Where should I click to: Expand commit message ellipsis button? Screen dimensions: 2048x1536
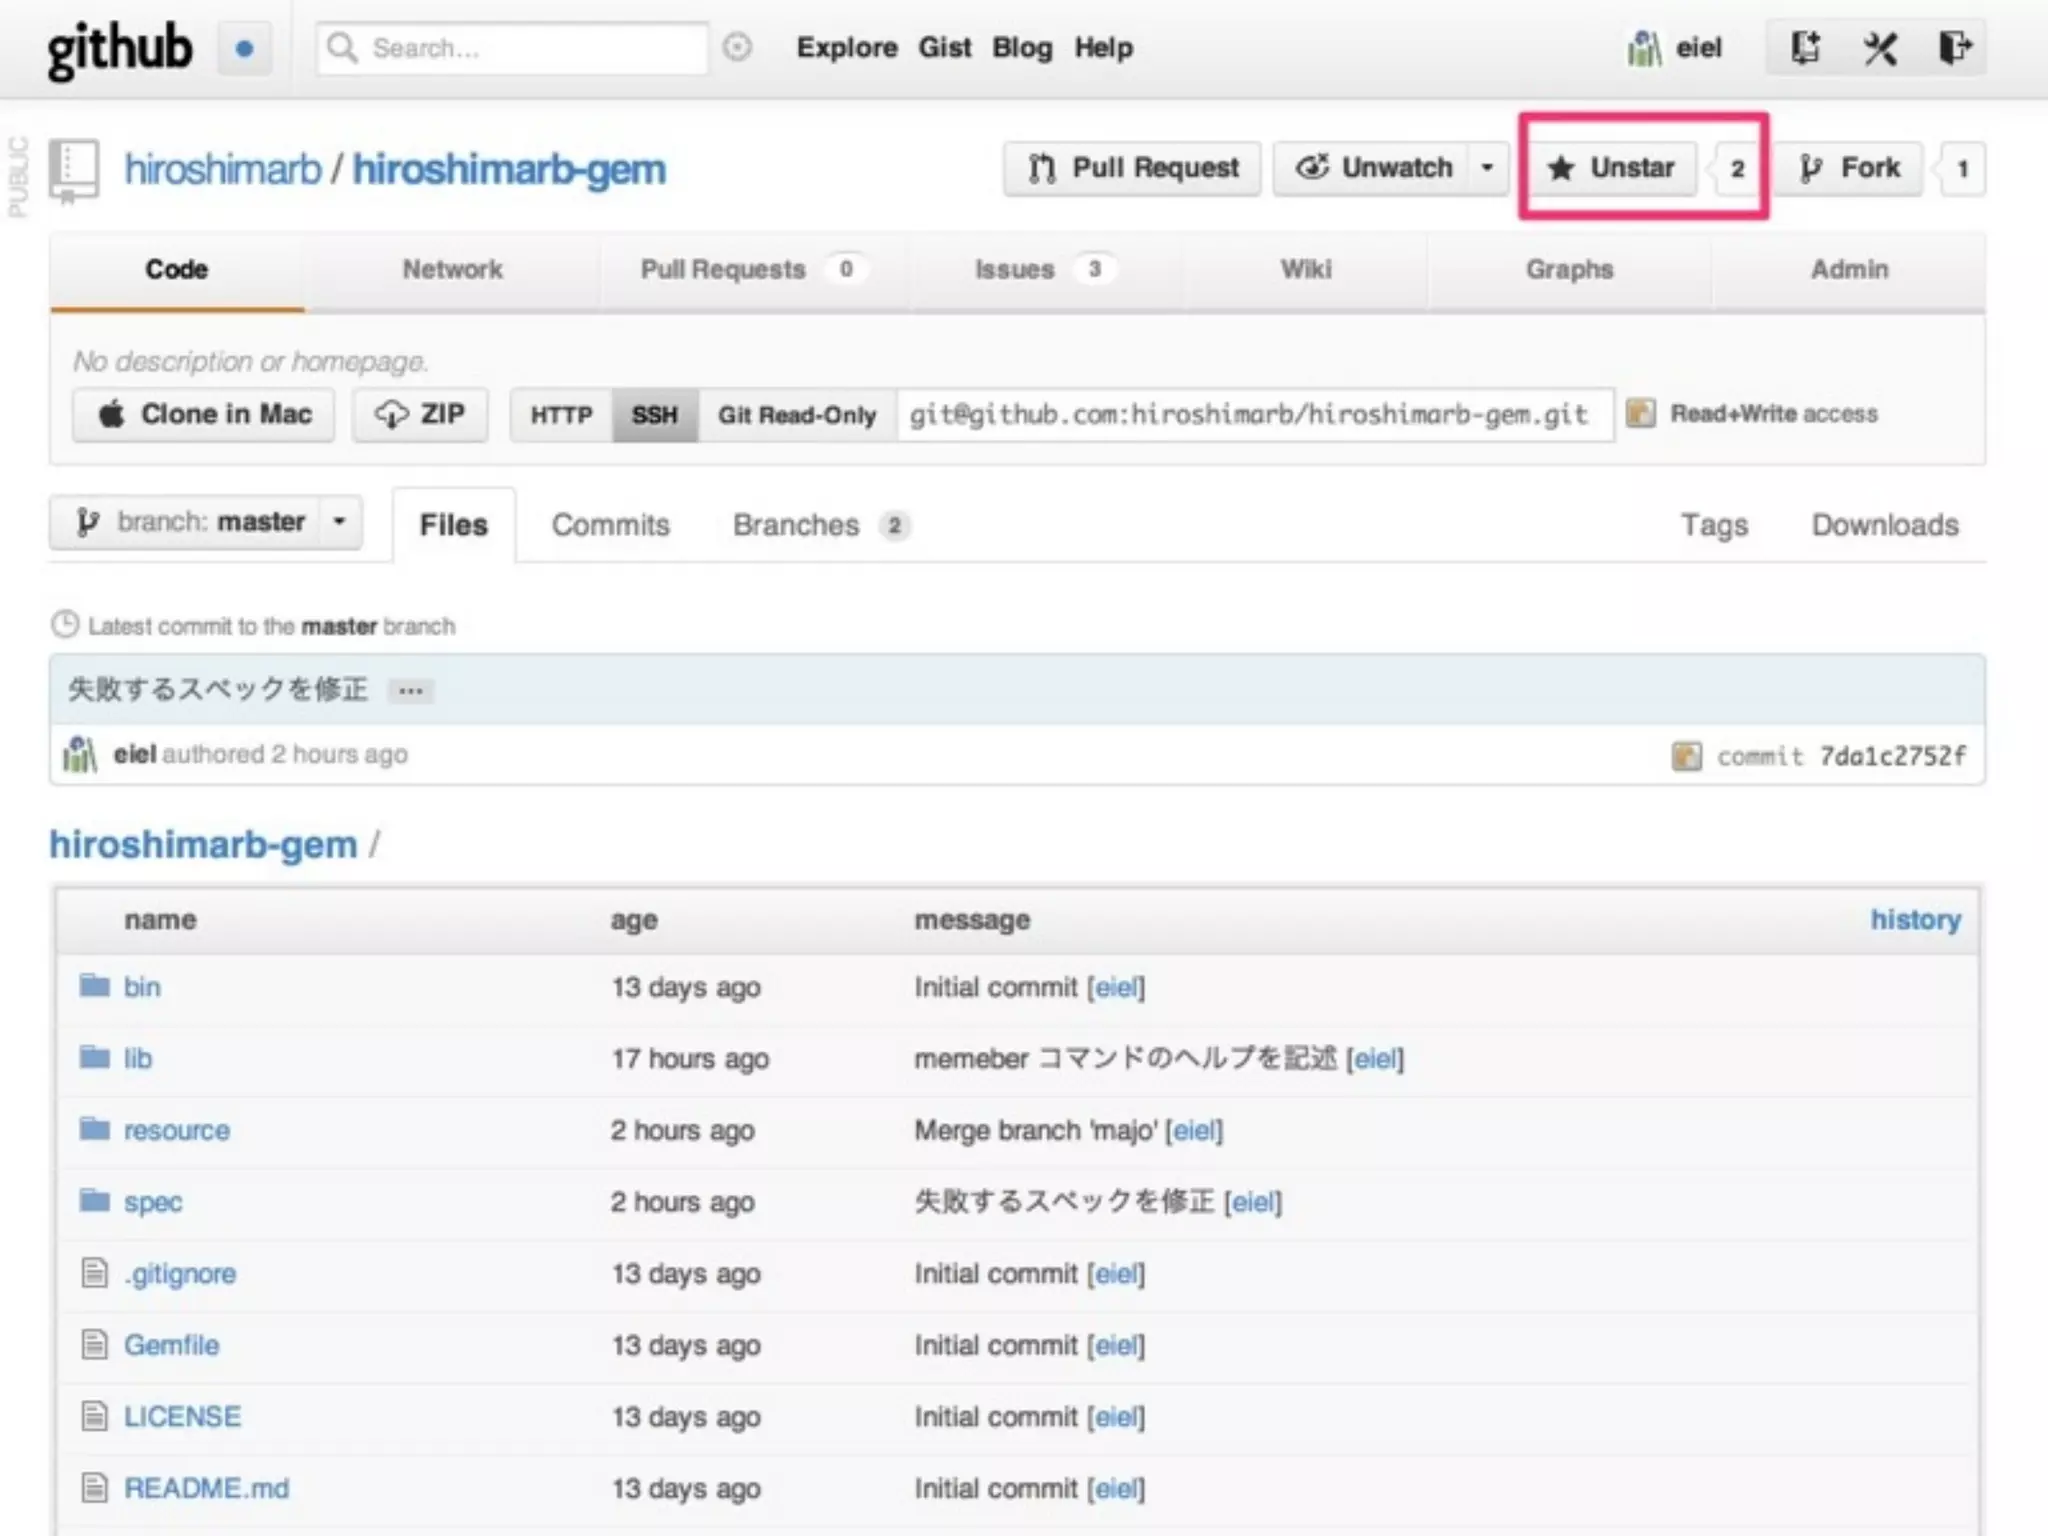(410, 691)
